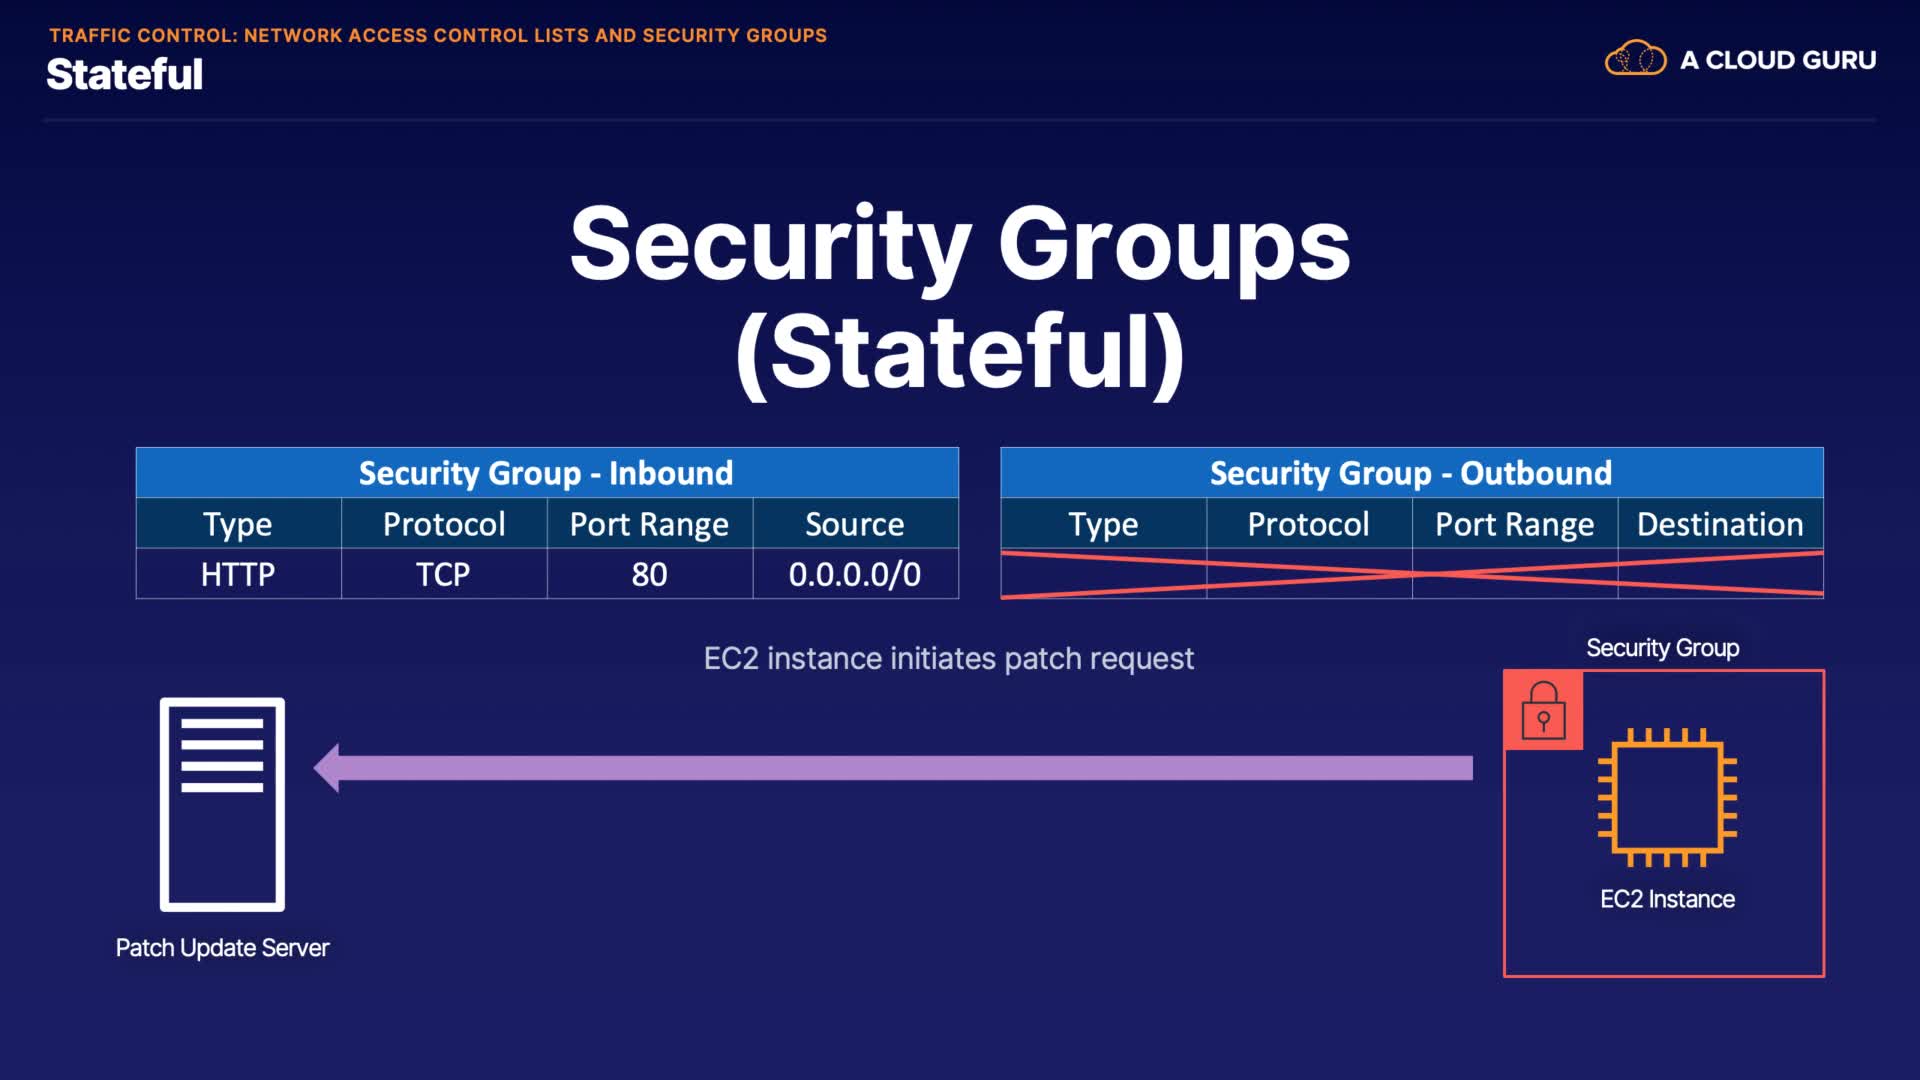Click the red cross over outbound rules
Screen dimensions: 1920x1080
1412,574
